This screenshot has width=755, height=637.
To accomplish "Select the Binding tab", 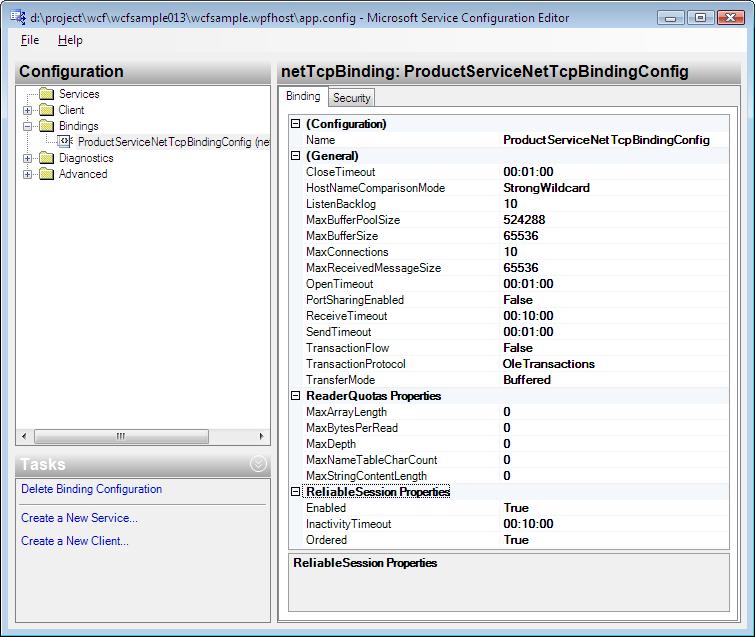I will (x=303, y=96).
